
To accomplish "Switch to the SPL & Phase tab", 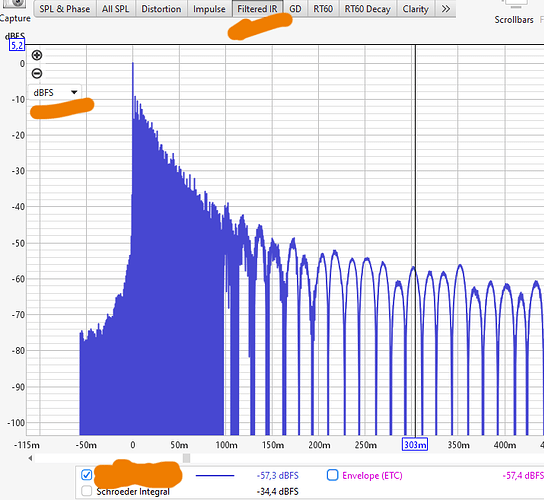I will [65, 9].
